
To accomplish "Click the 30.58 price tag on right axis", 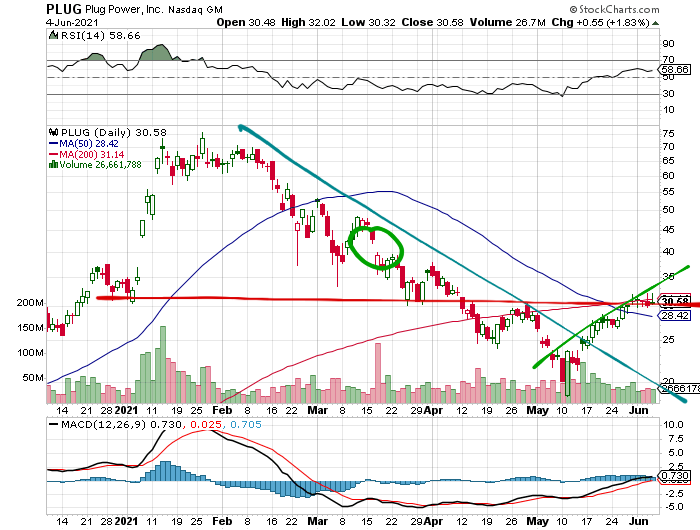I will click(675, 302).
